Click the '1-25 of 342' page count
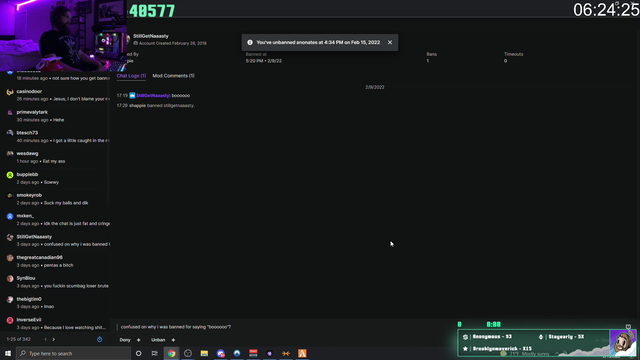 point(19,339)
